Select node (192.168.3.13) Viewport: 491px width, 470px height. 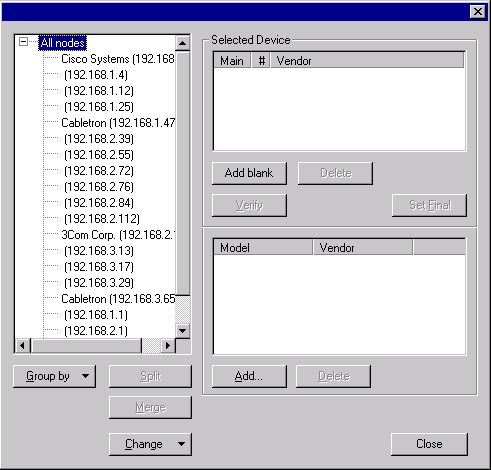point(99,251)
